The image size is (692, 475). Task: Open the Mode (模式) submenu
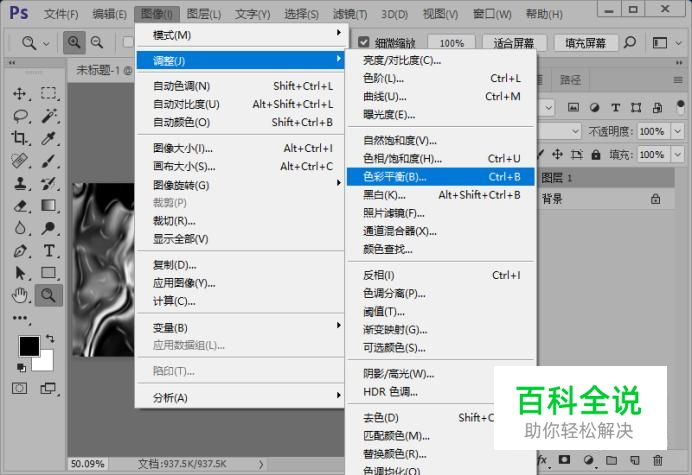coord(240,35)
